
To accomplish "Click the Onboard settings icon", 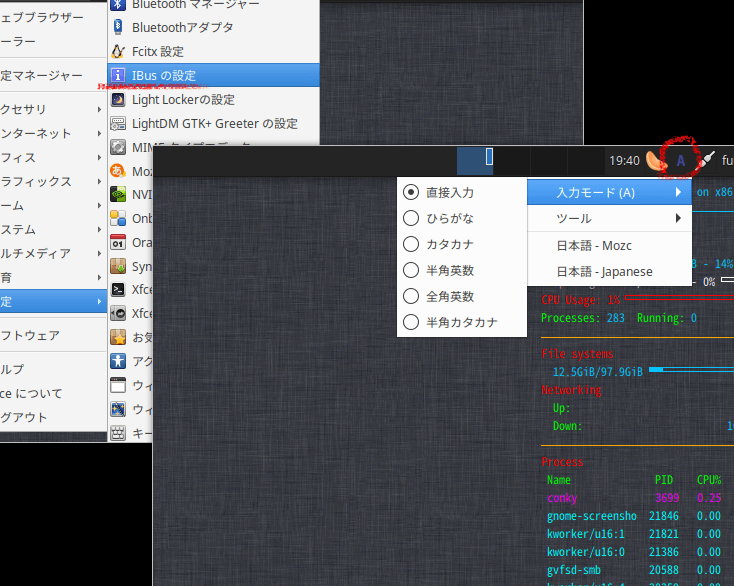I will click(118, 218).
